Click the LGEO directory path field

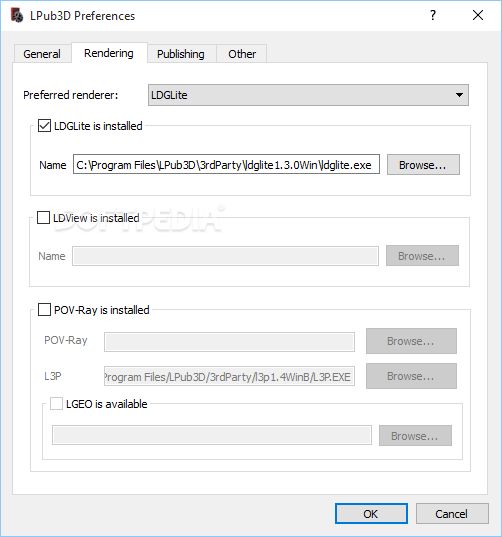point(212,435)
